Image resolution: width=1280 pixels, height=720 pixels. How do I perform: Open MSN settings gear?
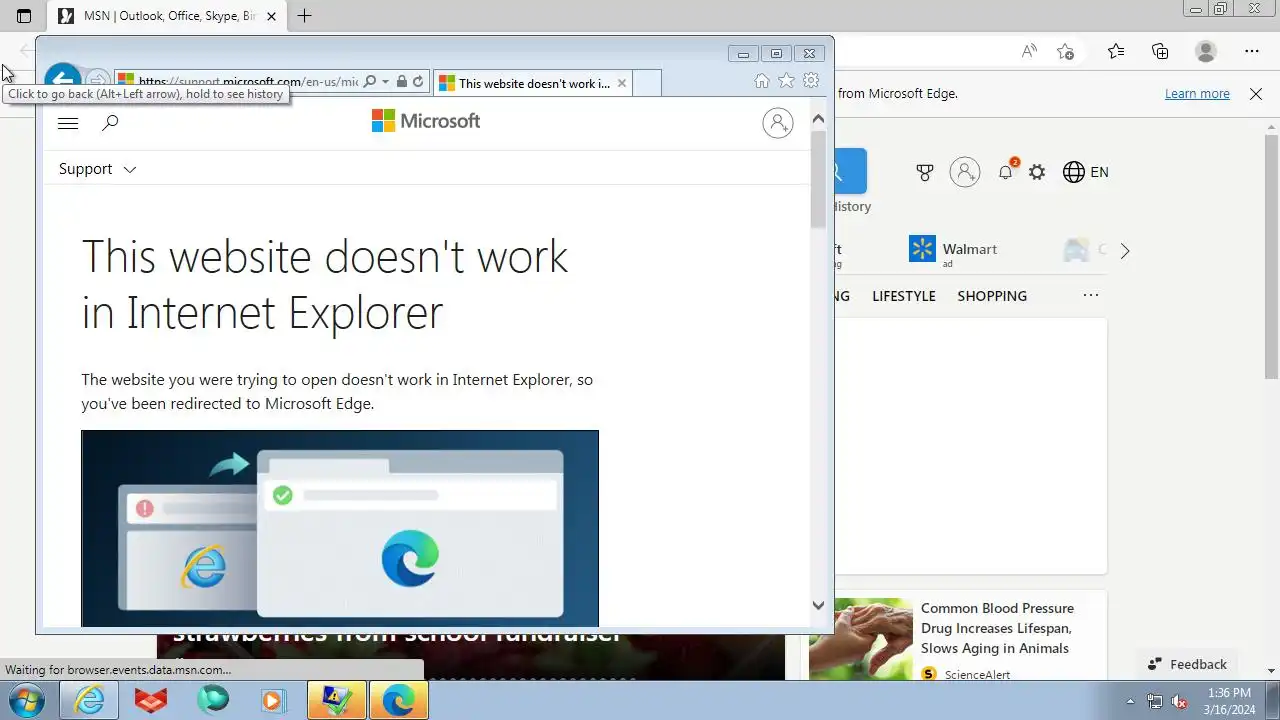coord(1037,172)
